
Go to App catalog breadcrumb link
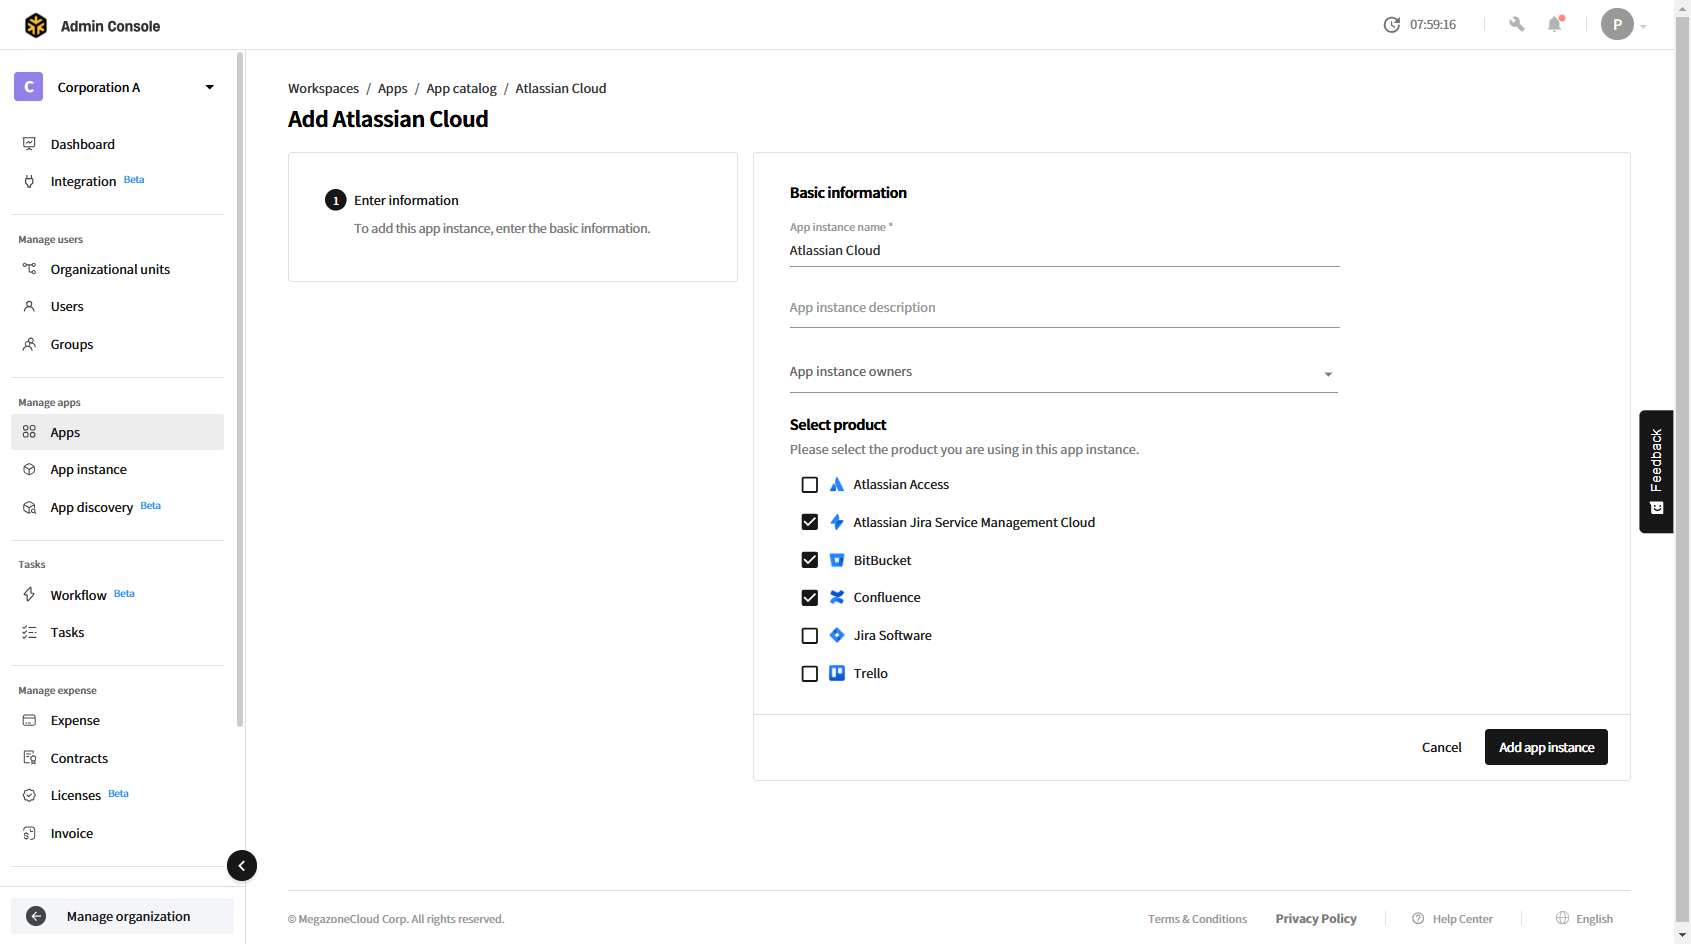click(x=461, y=88)
